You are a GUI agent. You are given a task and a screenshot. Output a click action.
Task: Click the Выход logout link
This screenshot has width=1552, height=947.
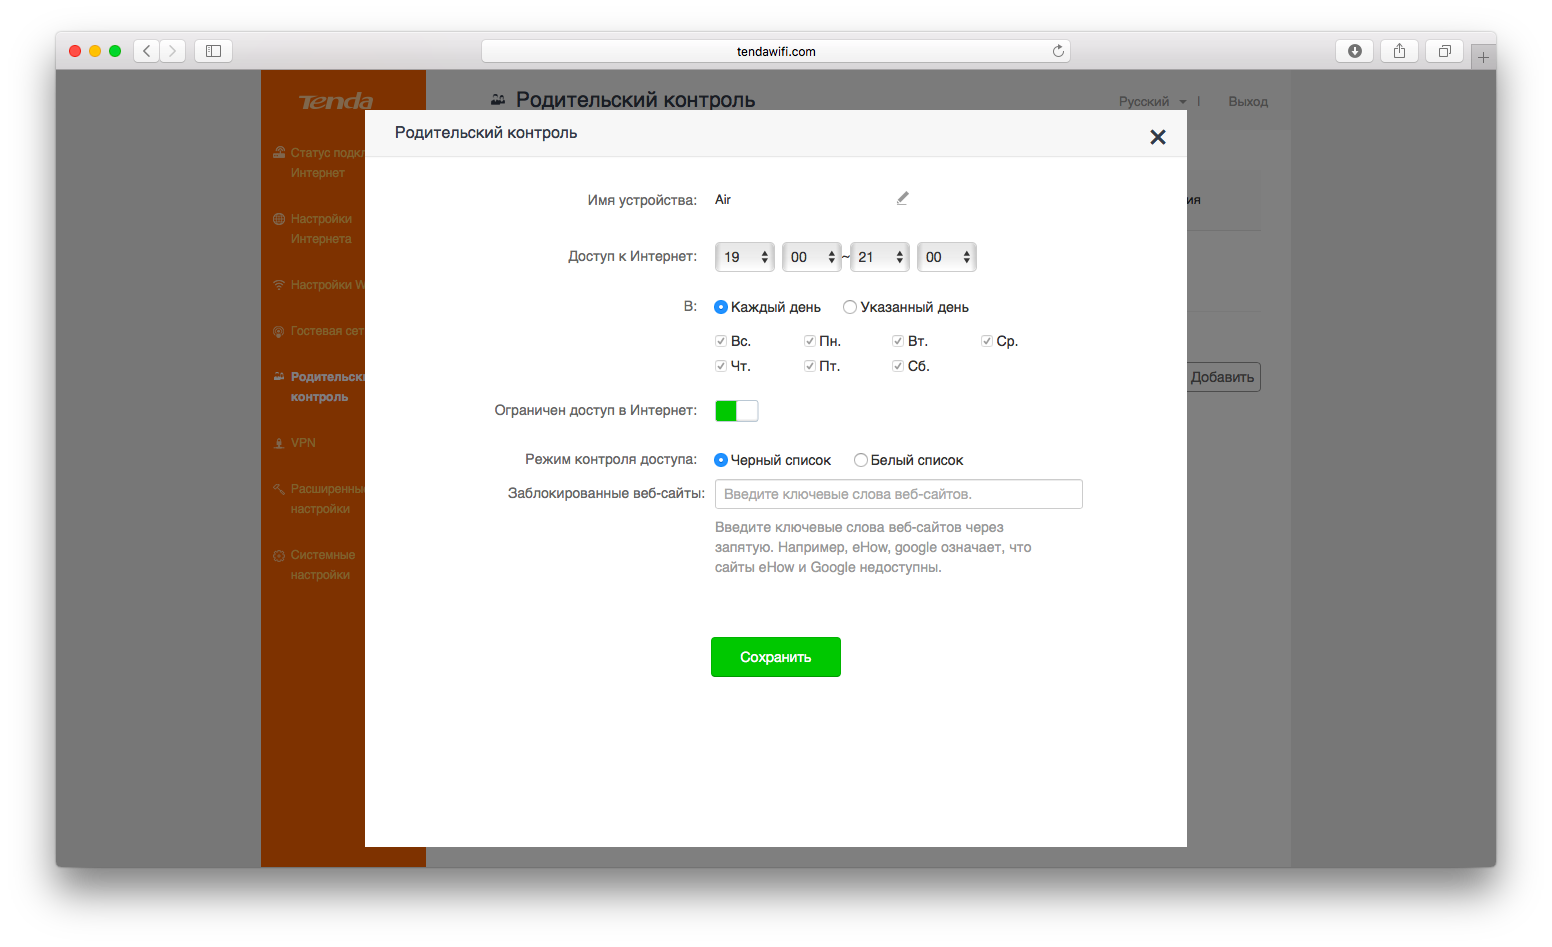1248,102
